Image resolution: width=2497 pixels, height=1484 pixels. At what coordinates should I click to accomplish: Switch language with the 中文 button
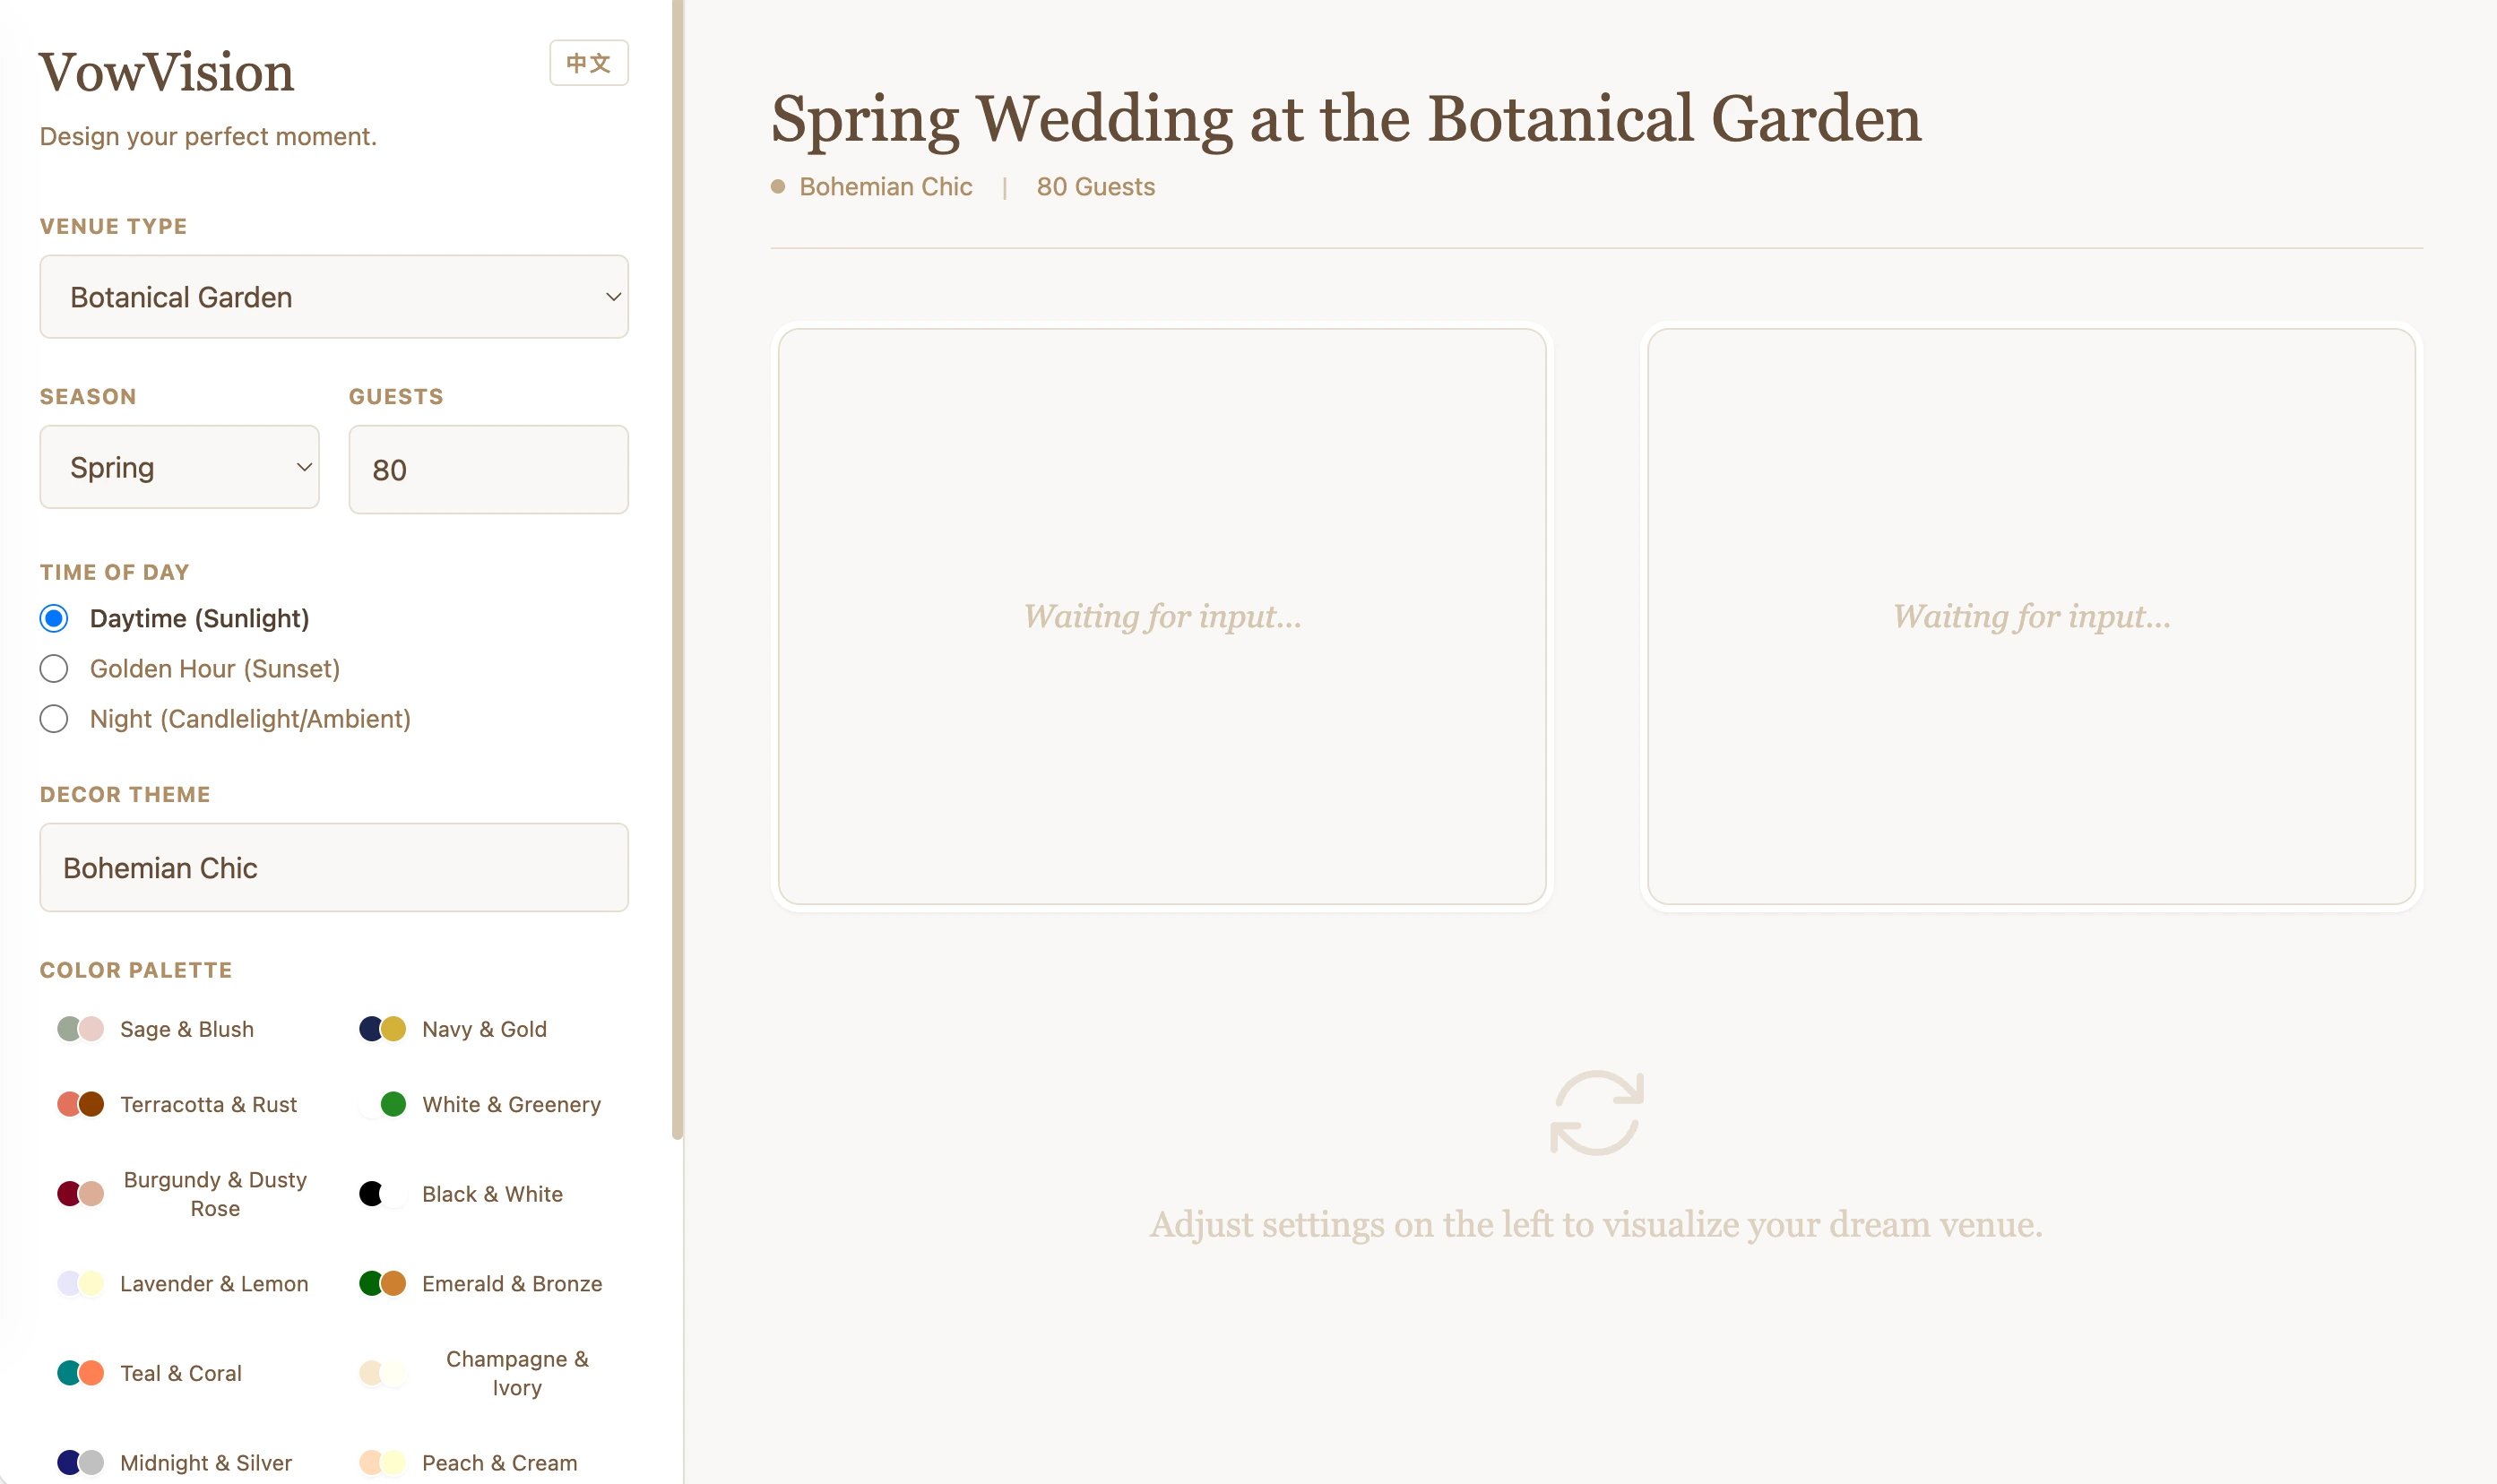[588, 63]
